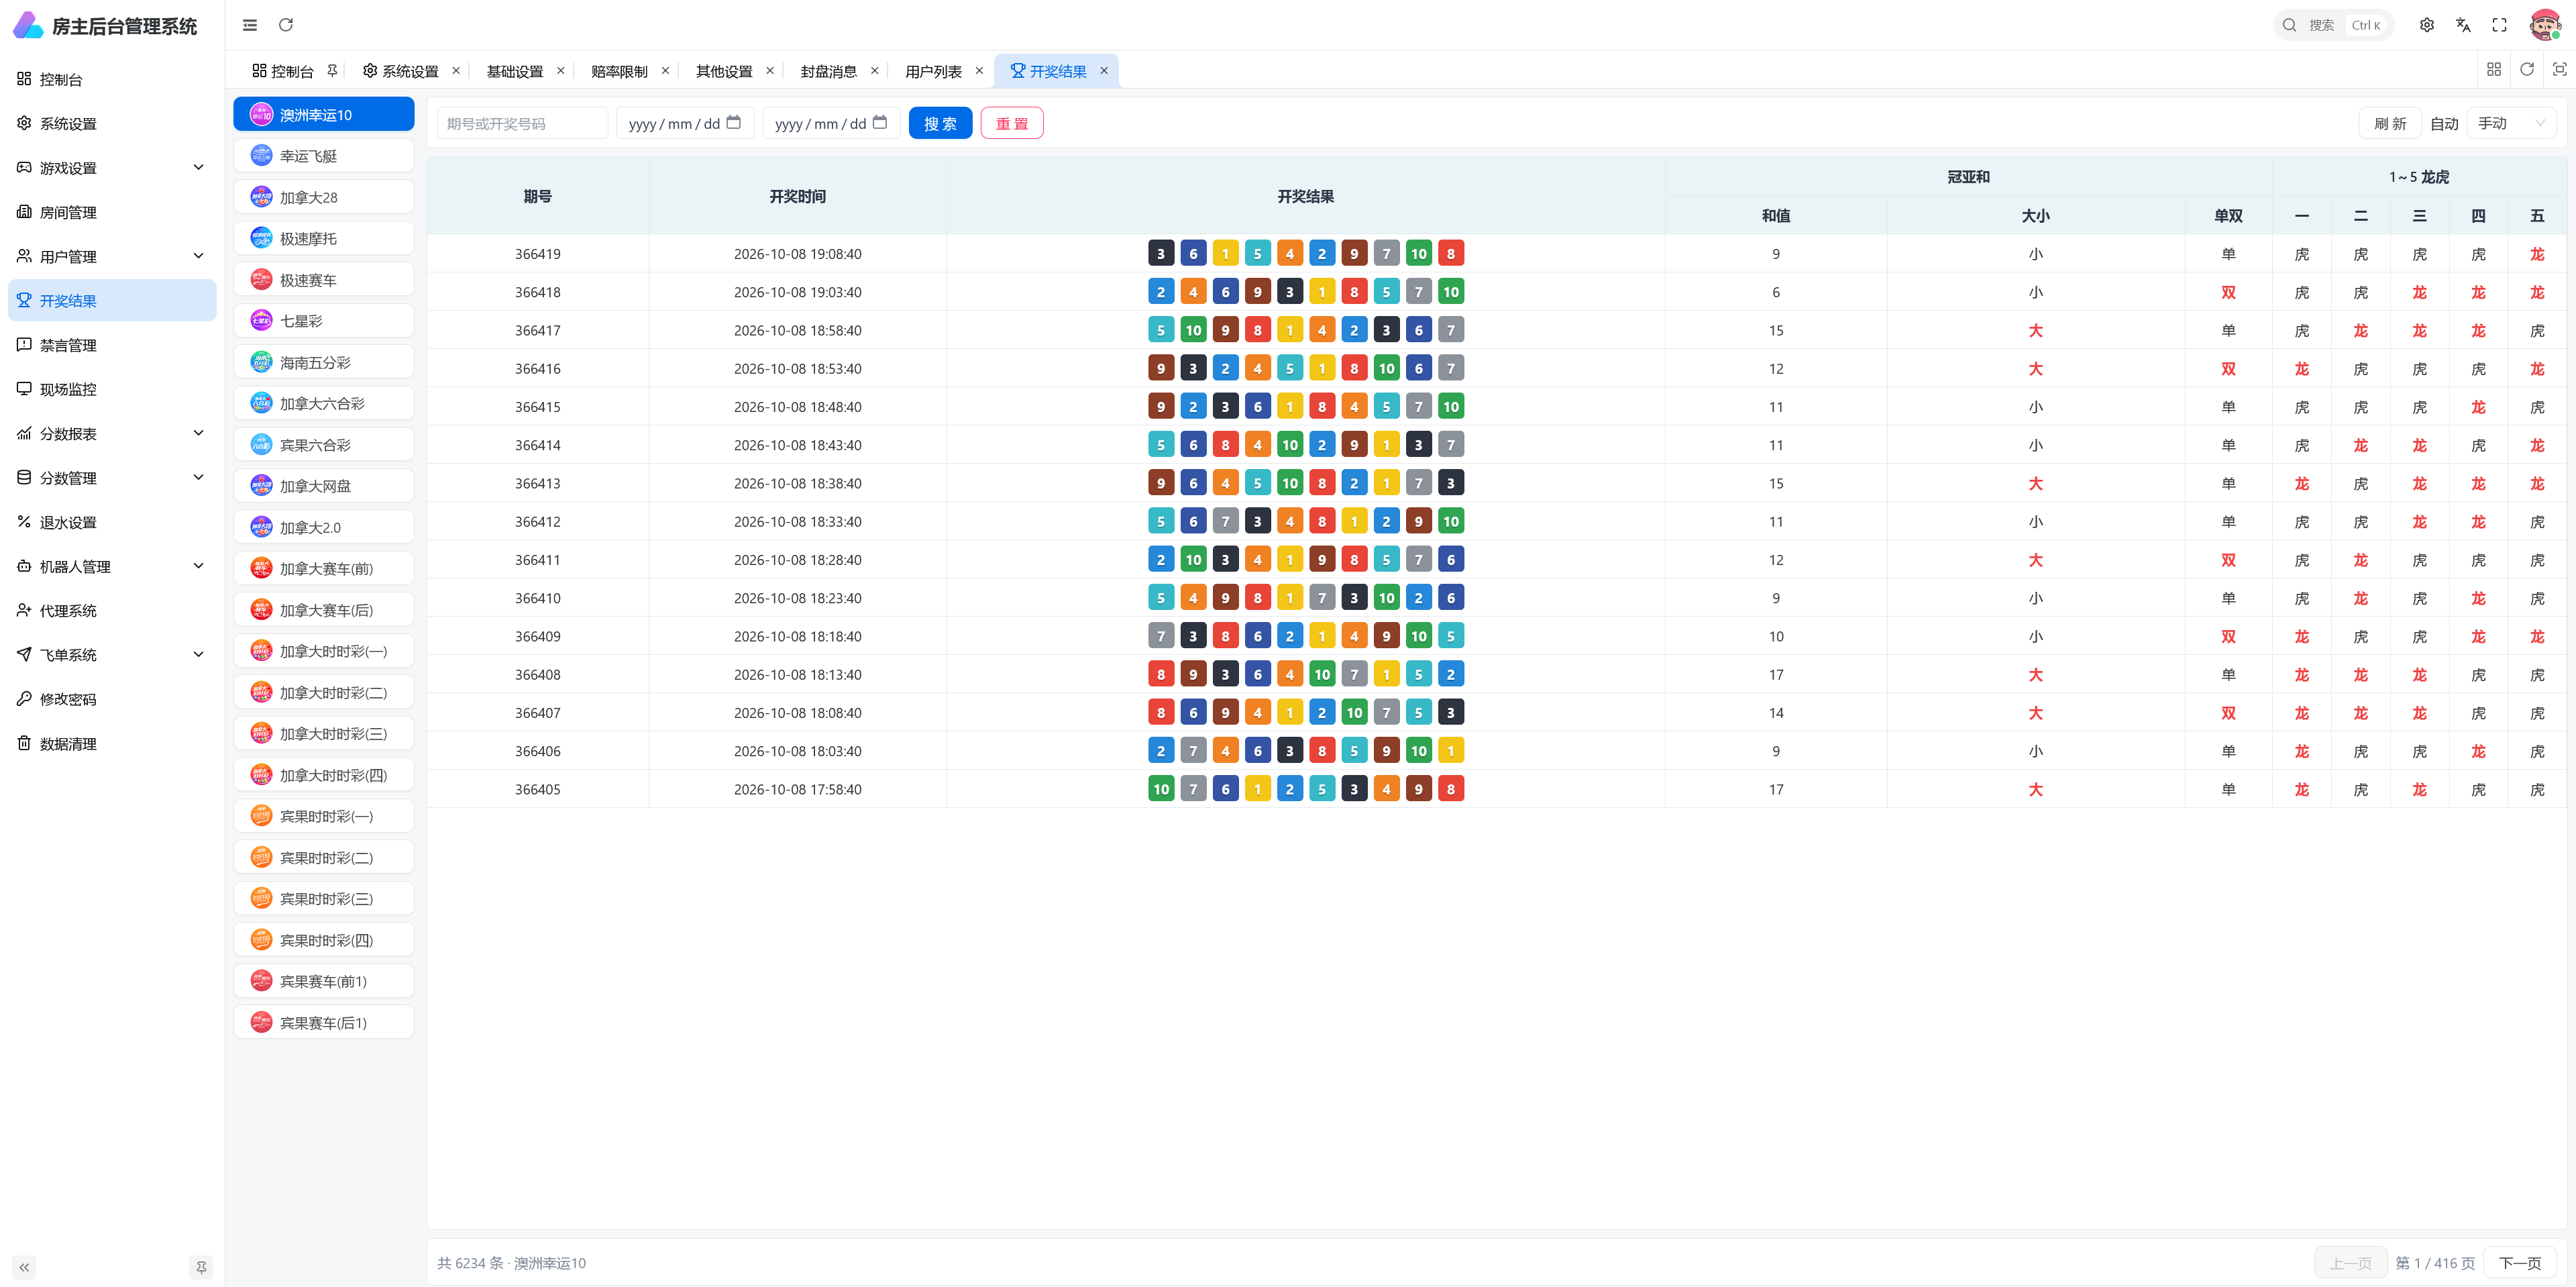The height and width of the screenshot is (1287, 2576).
Task: Click the pin icon at sidebar bottom
Action: pos(201,1267)
